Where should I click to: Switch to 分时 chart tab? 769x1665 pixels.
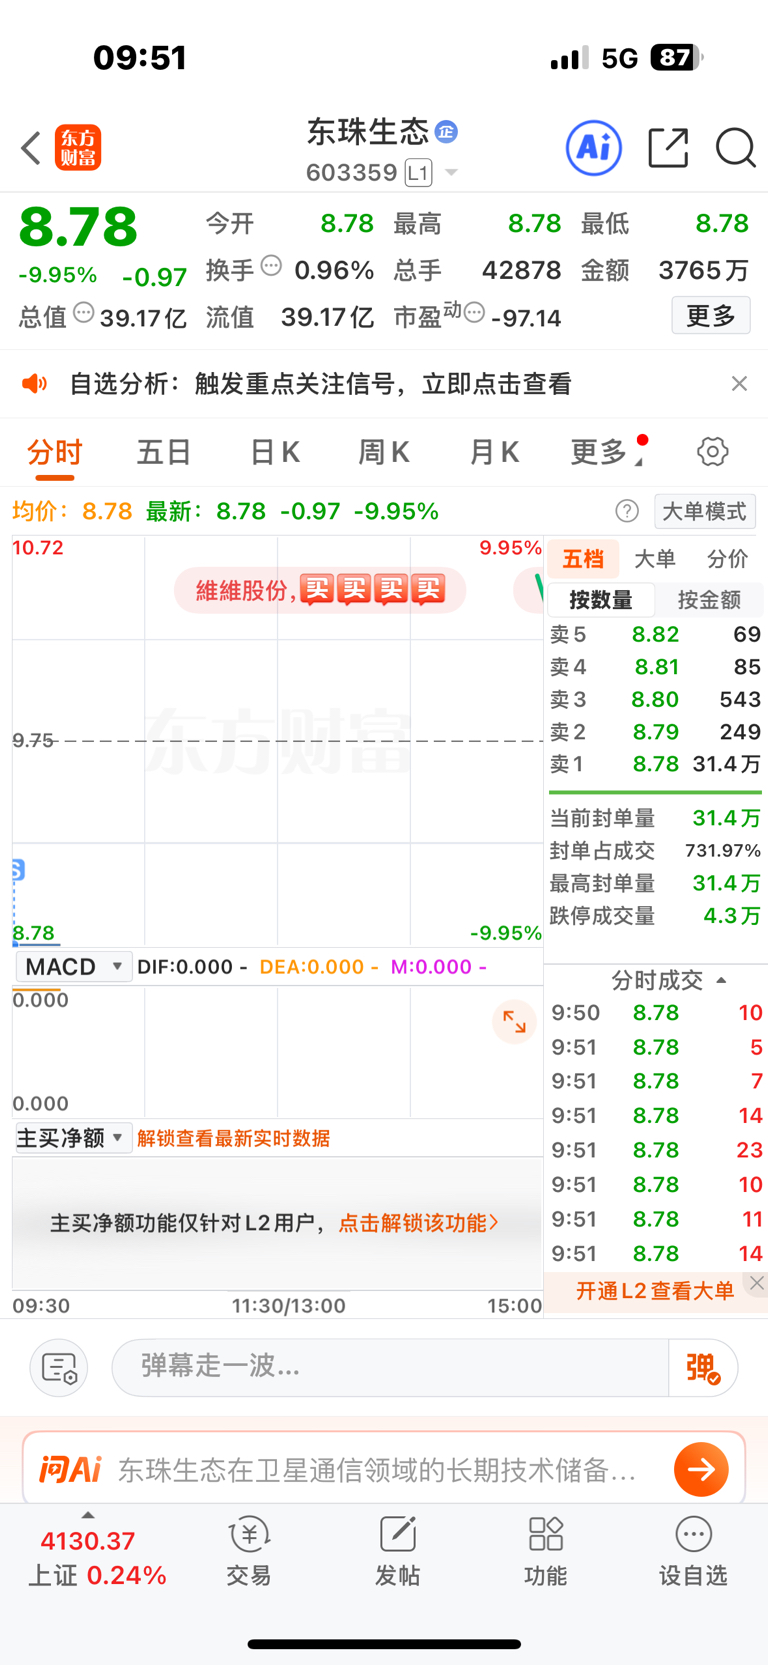tap(55, 452)
